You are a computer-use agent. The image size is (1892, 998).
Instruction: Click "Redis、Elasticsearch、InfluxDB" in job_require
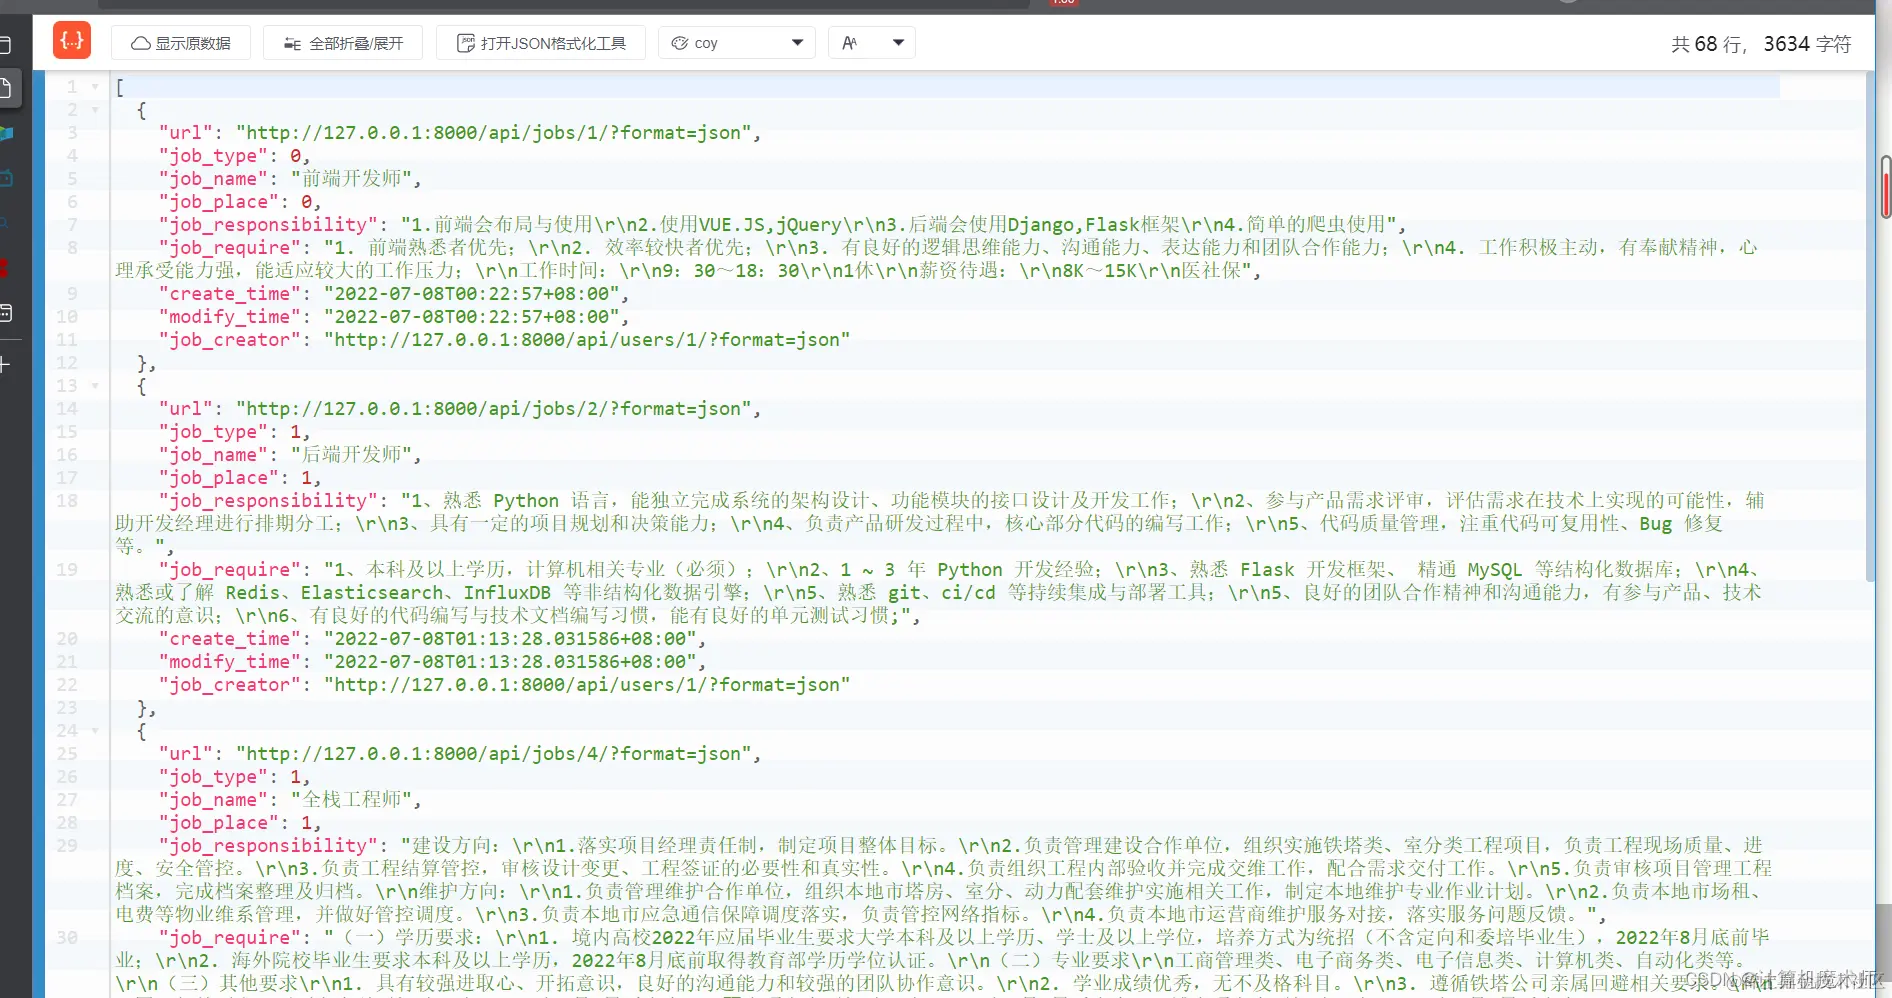click(x=388, y=593)
